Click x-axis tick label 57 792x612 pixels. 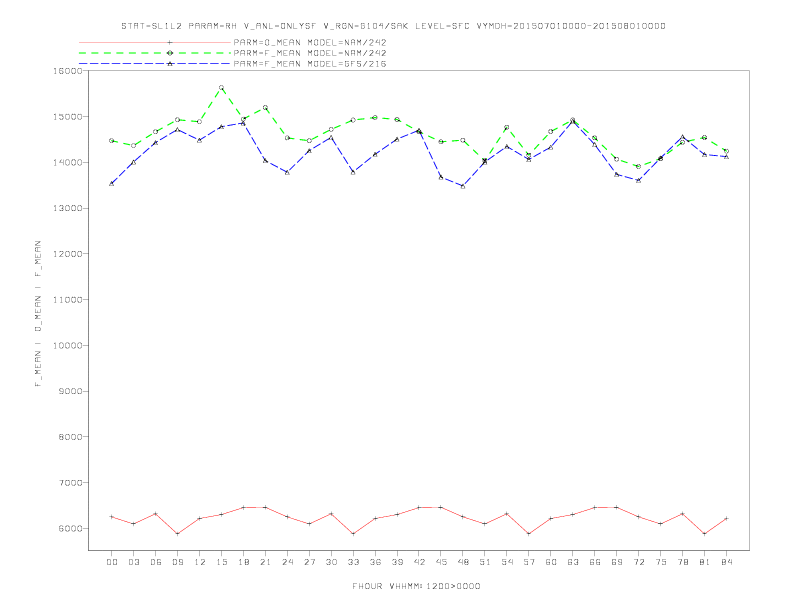click(529, 562)
